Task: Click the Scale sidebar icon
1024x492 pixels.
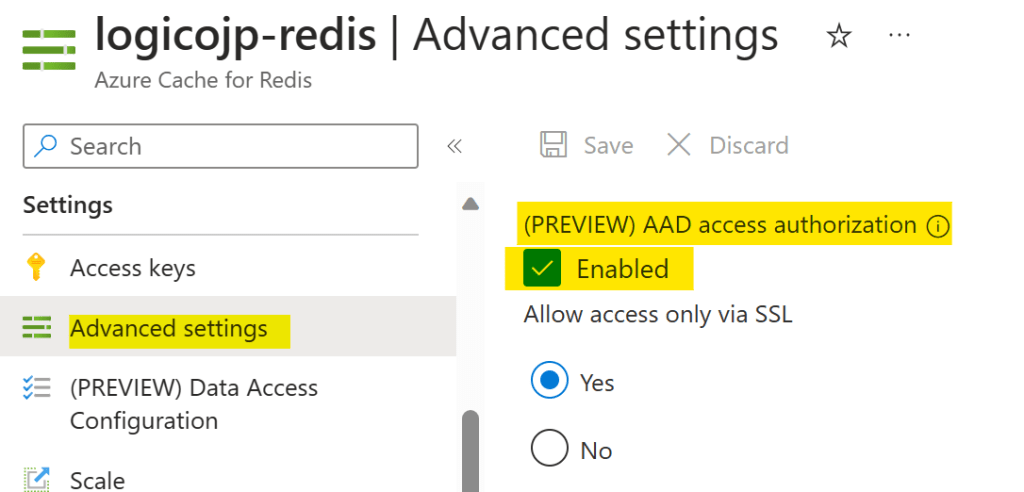Action: (x=36, y=479)
